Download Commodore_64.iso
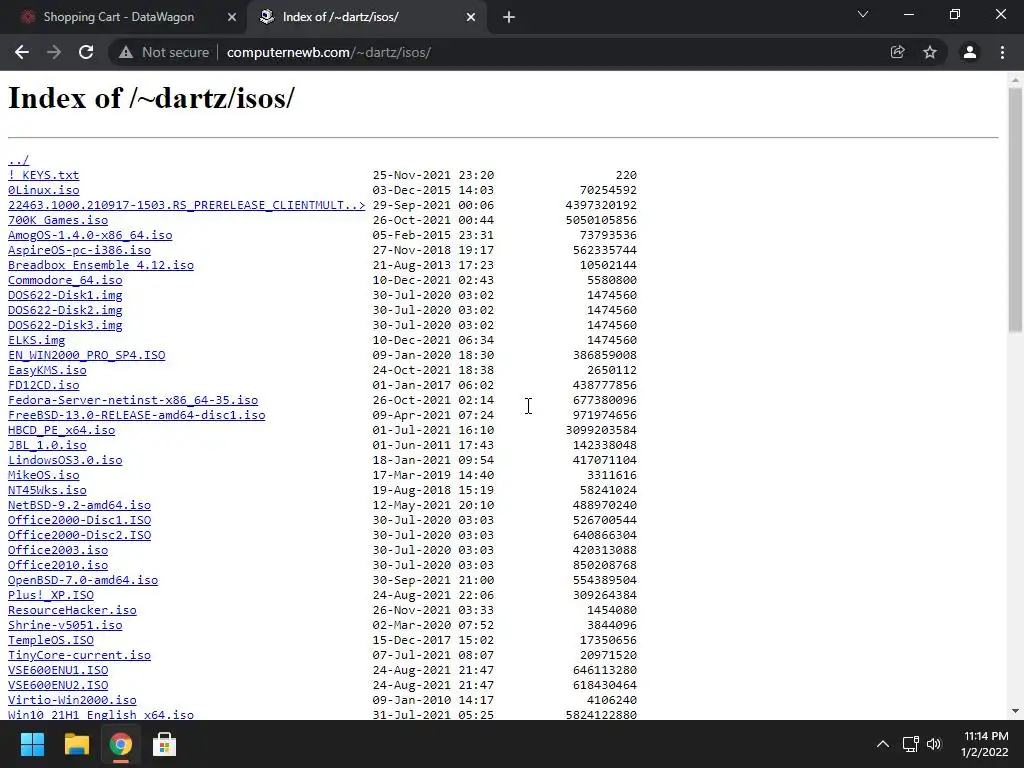This screenshot has height=768, width=1024. pyautogui.click(x=65, y=280)
